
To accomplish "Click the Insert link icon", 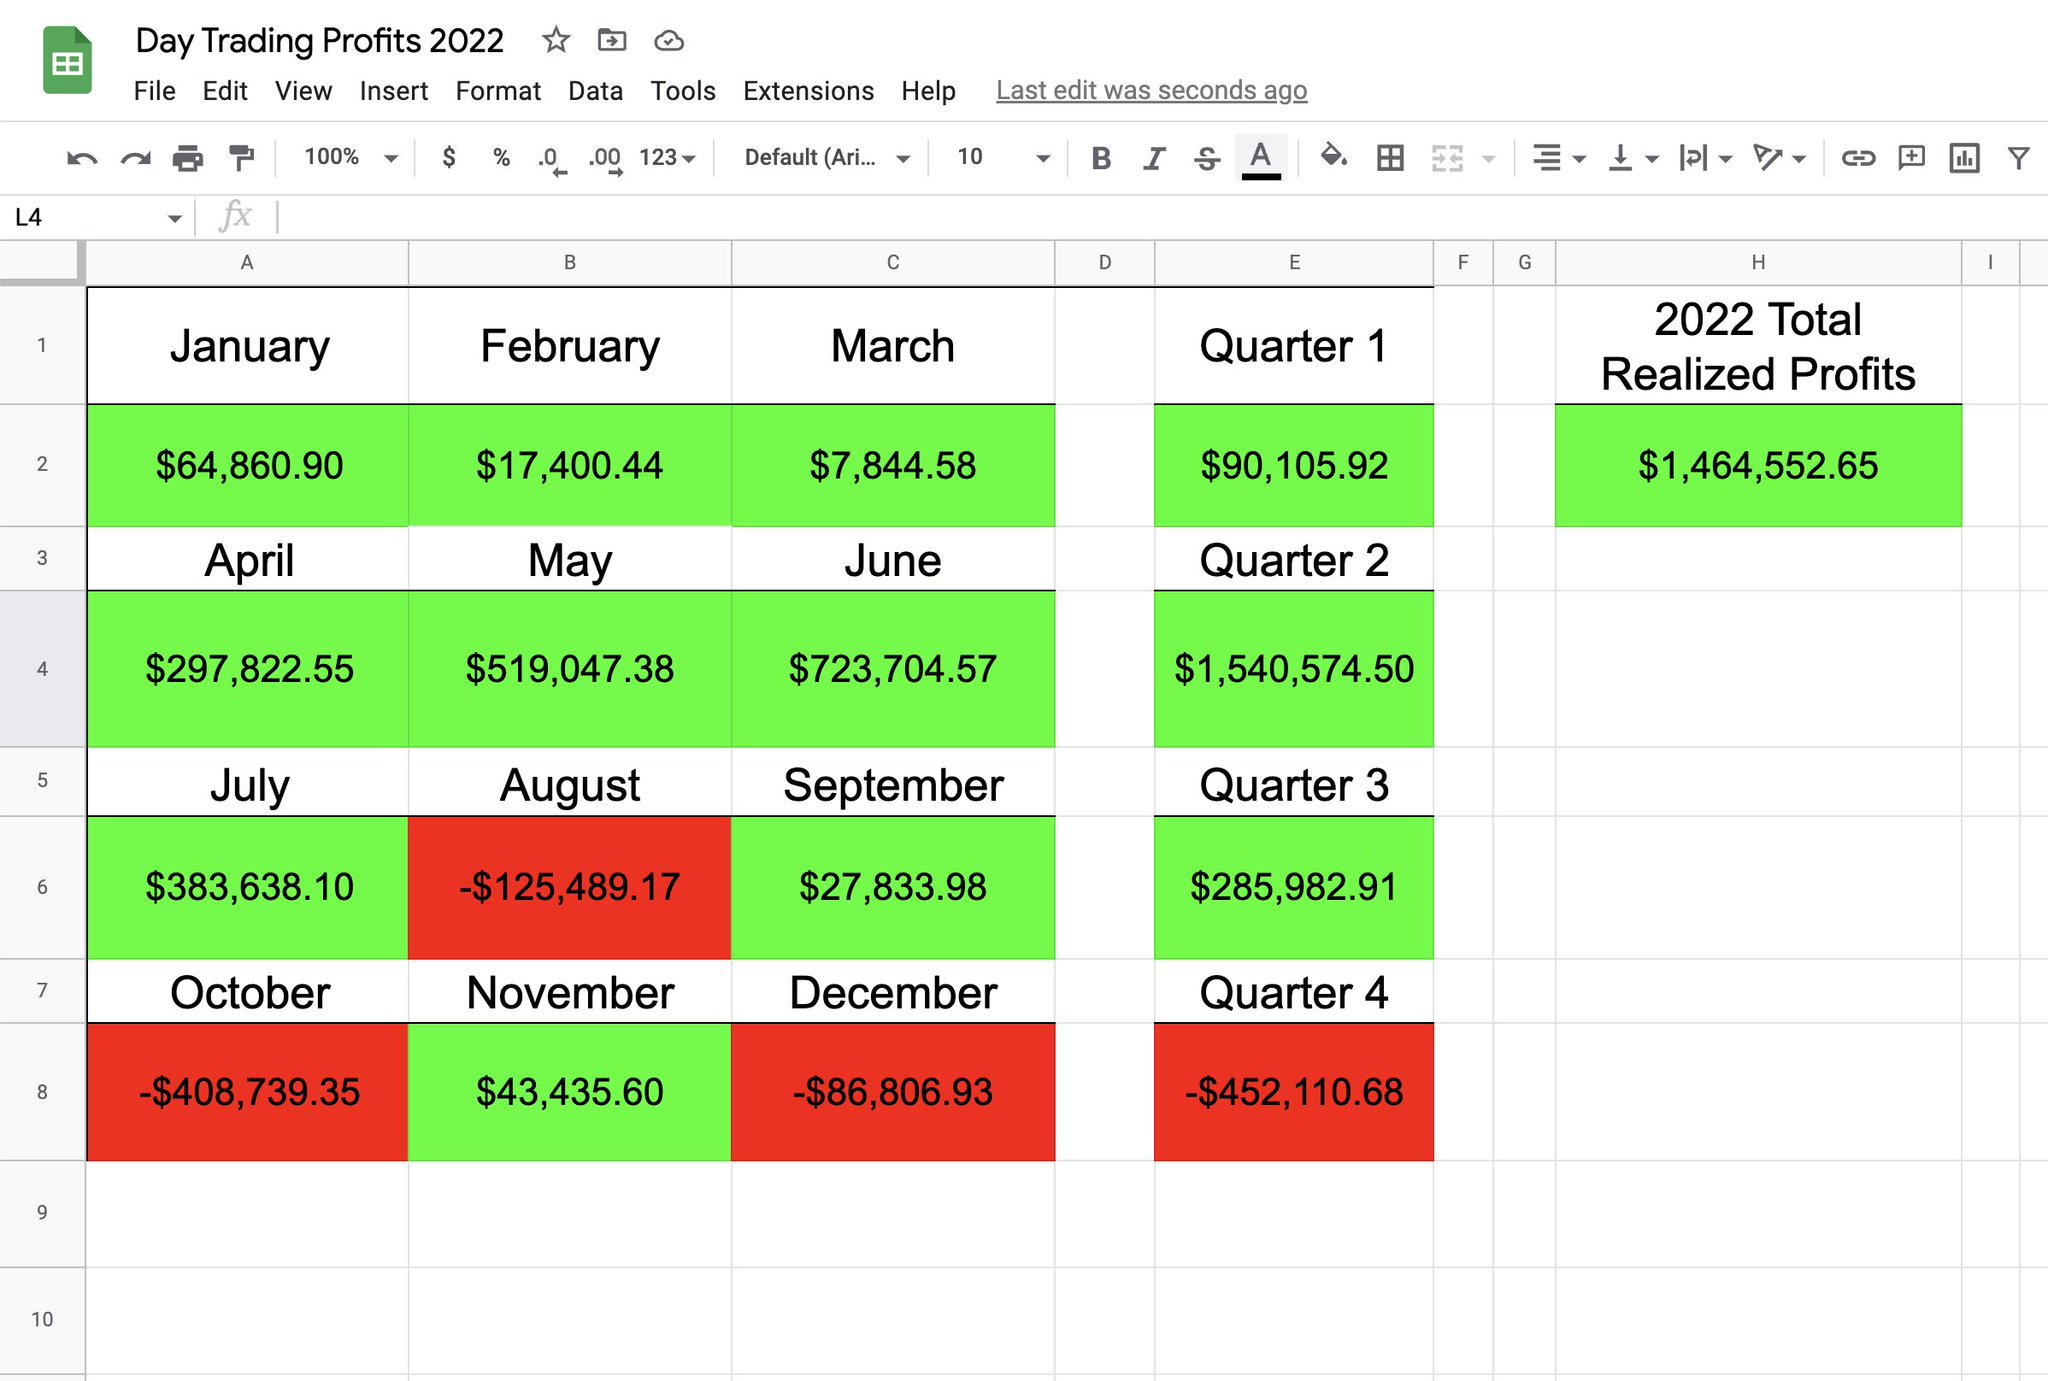I will point(1857,158).
